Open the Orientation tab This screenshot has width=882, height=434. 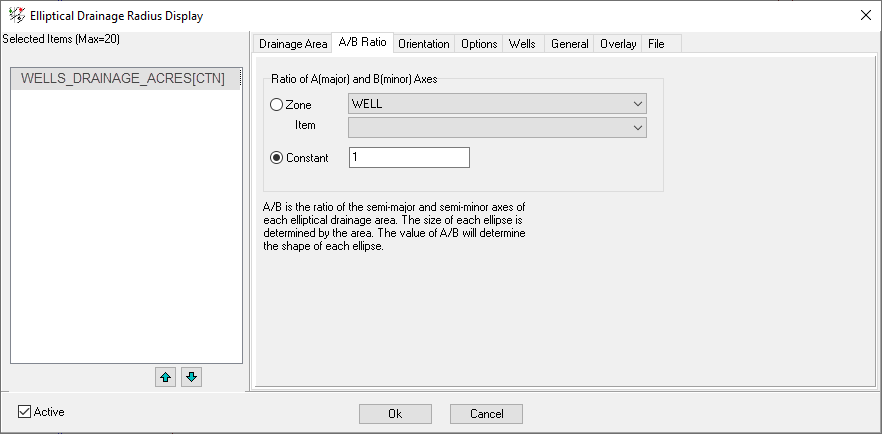click(423, 44)
